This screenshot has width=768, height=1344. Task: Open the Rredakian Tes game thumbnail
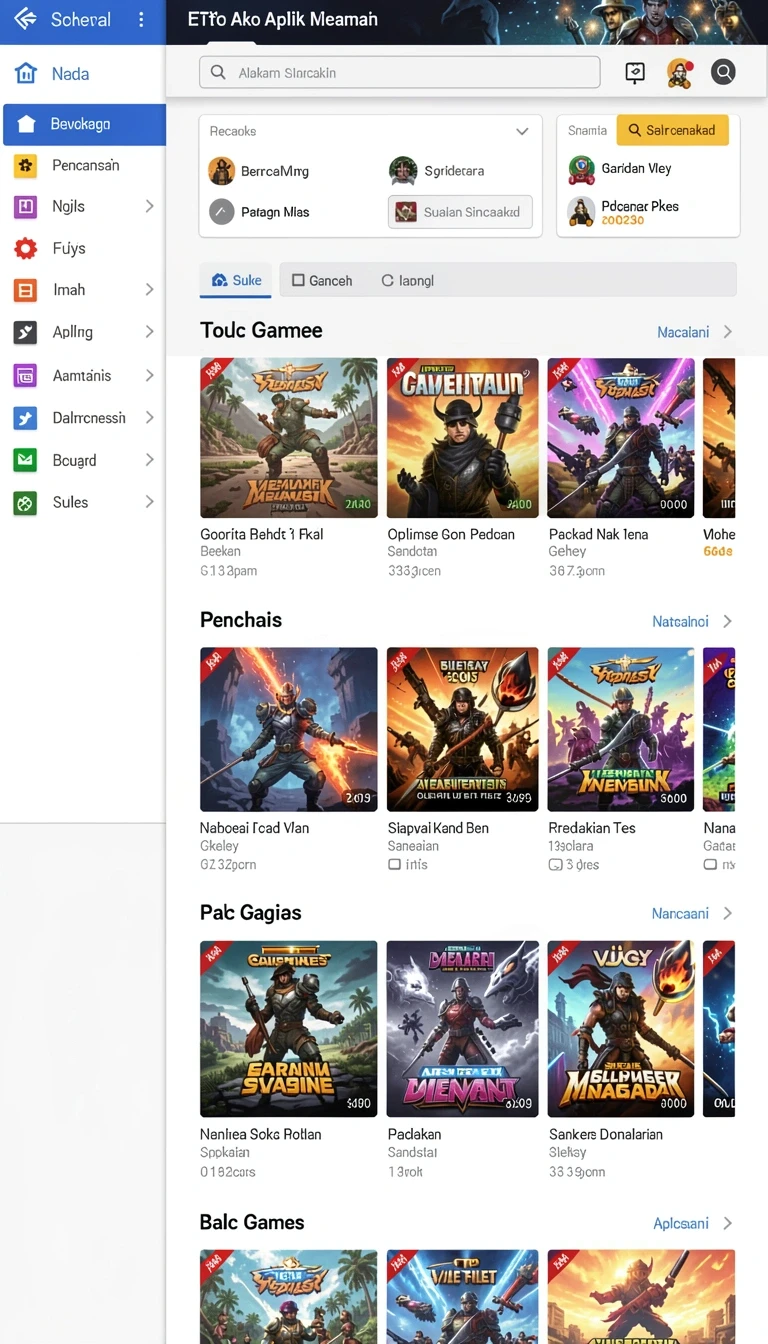click(x=621, y=729)
